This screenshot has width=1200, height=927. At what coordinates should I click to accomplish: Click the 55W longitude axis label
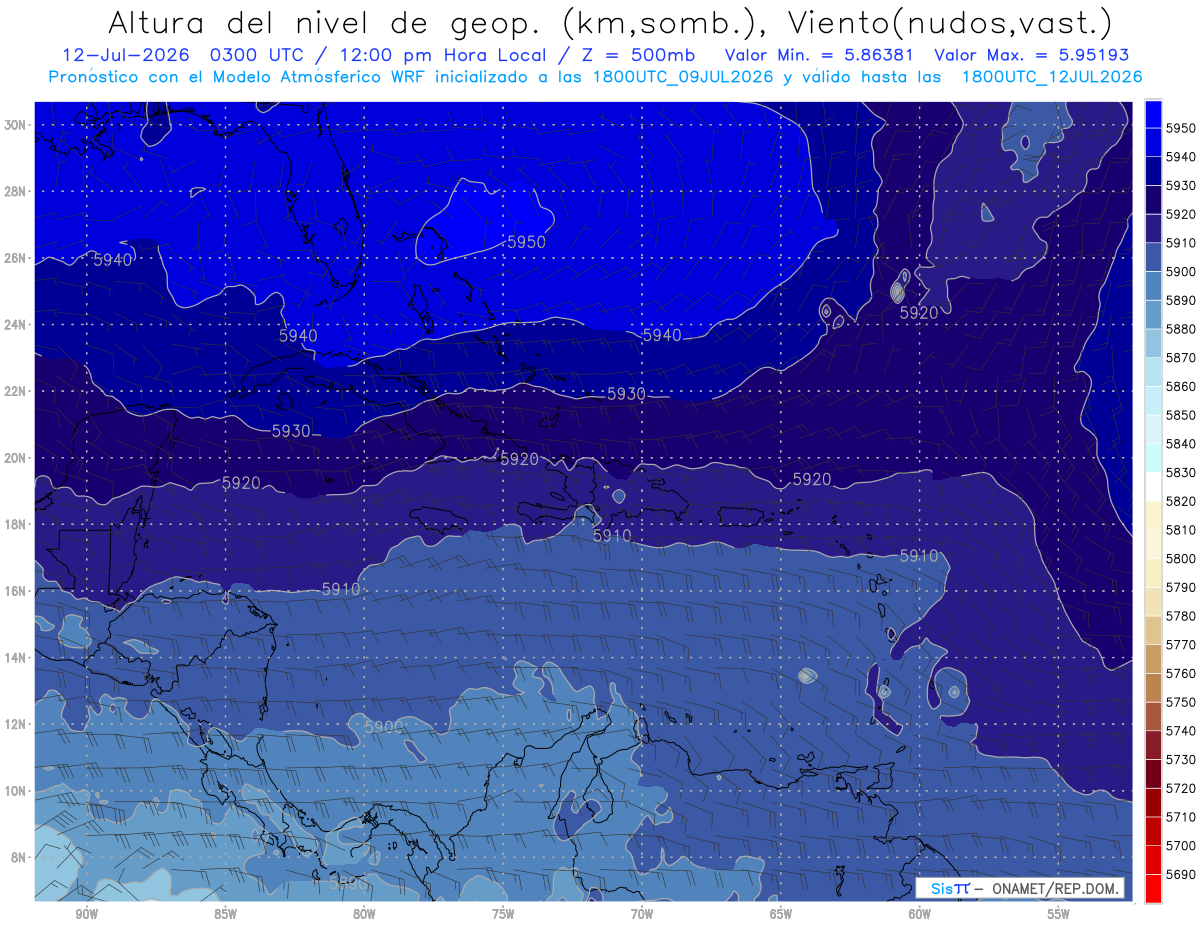click(1059, 915)
